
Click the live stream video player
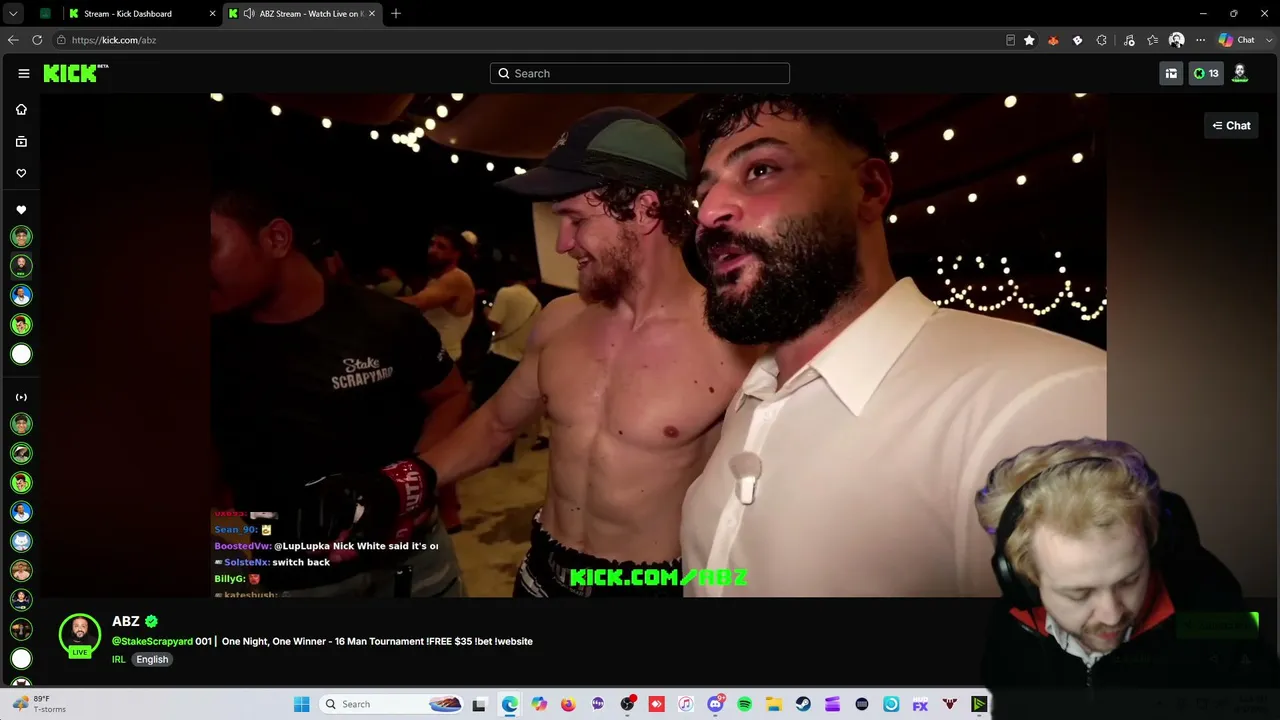click(658, 345)
